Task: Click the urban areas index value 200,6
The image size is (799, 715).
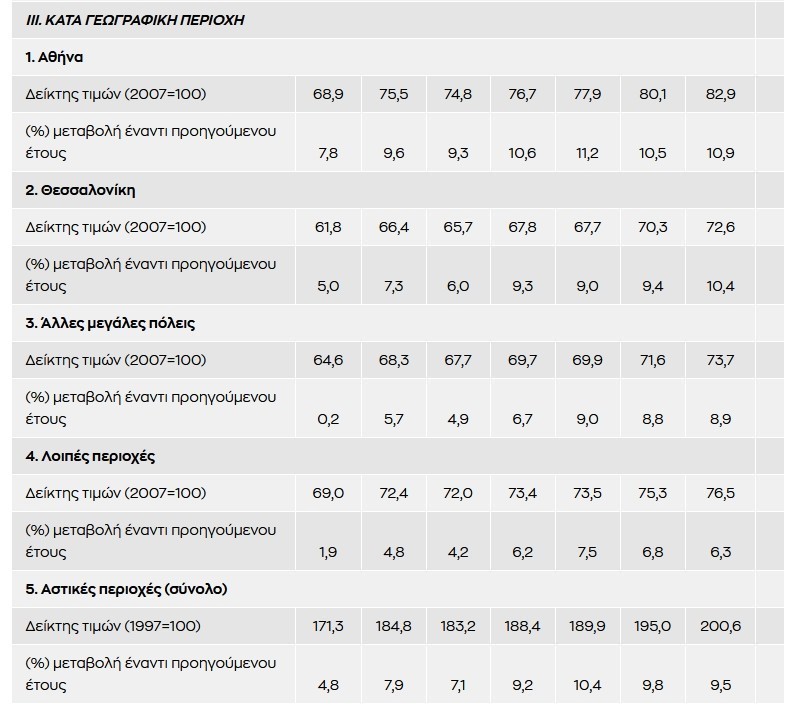Action: pyautogui.click(x=720, y=626)
